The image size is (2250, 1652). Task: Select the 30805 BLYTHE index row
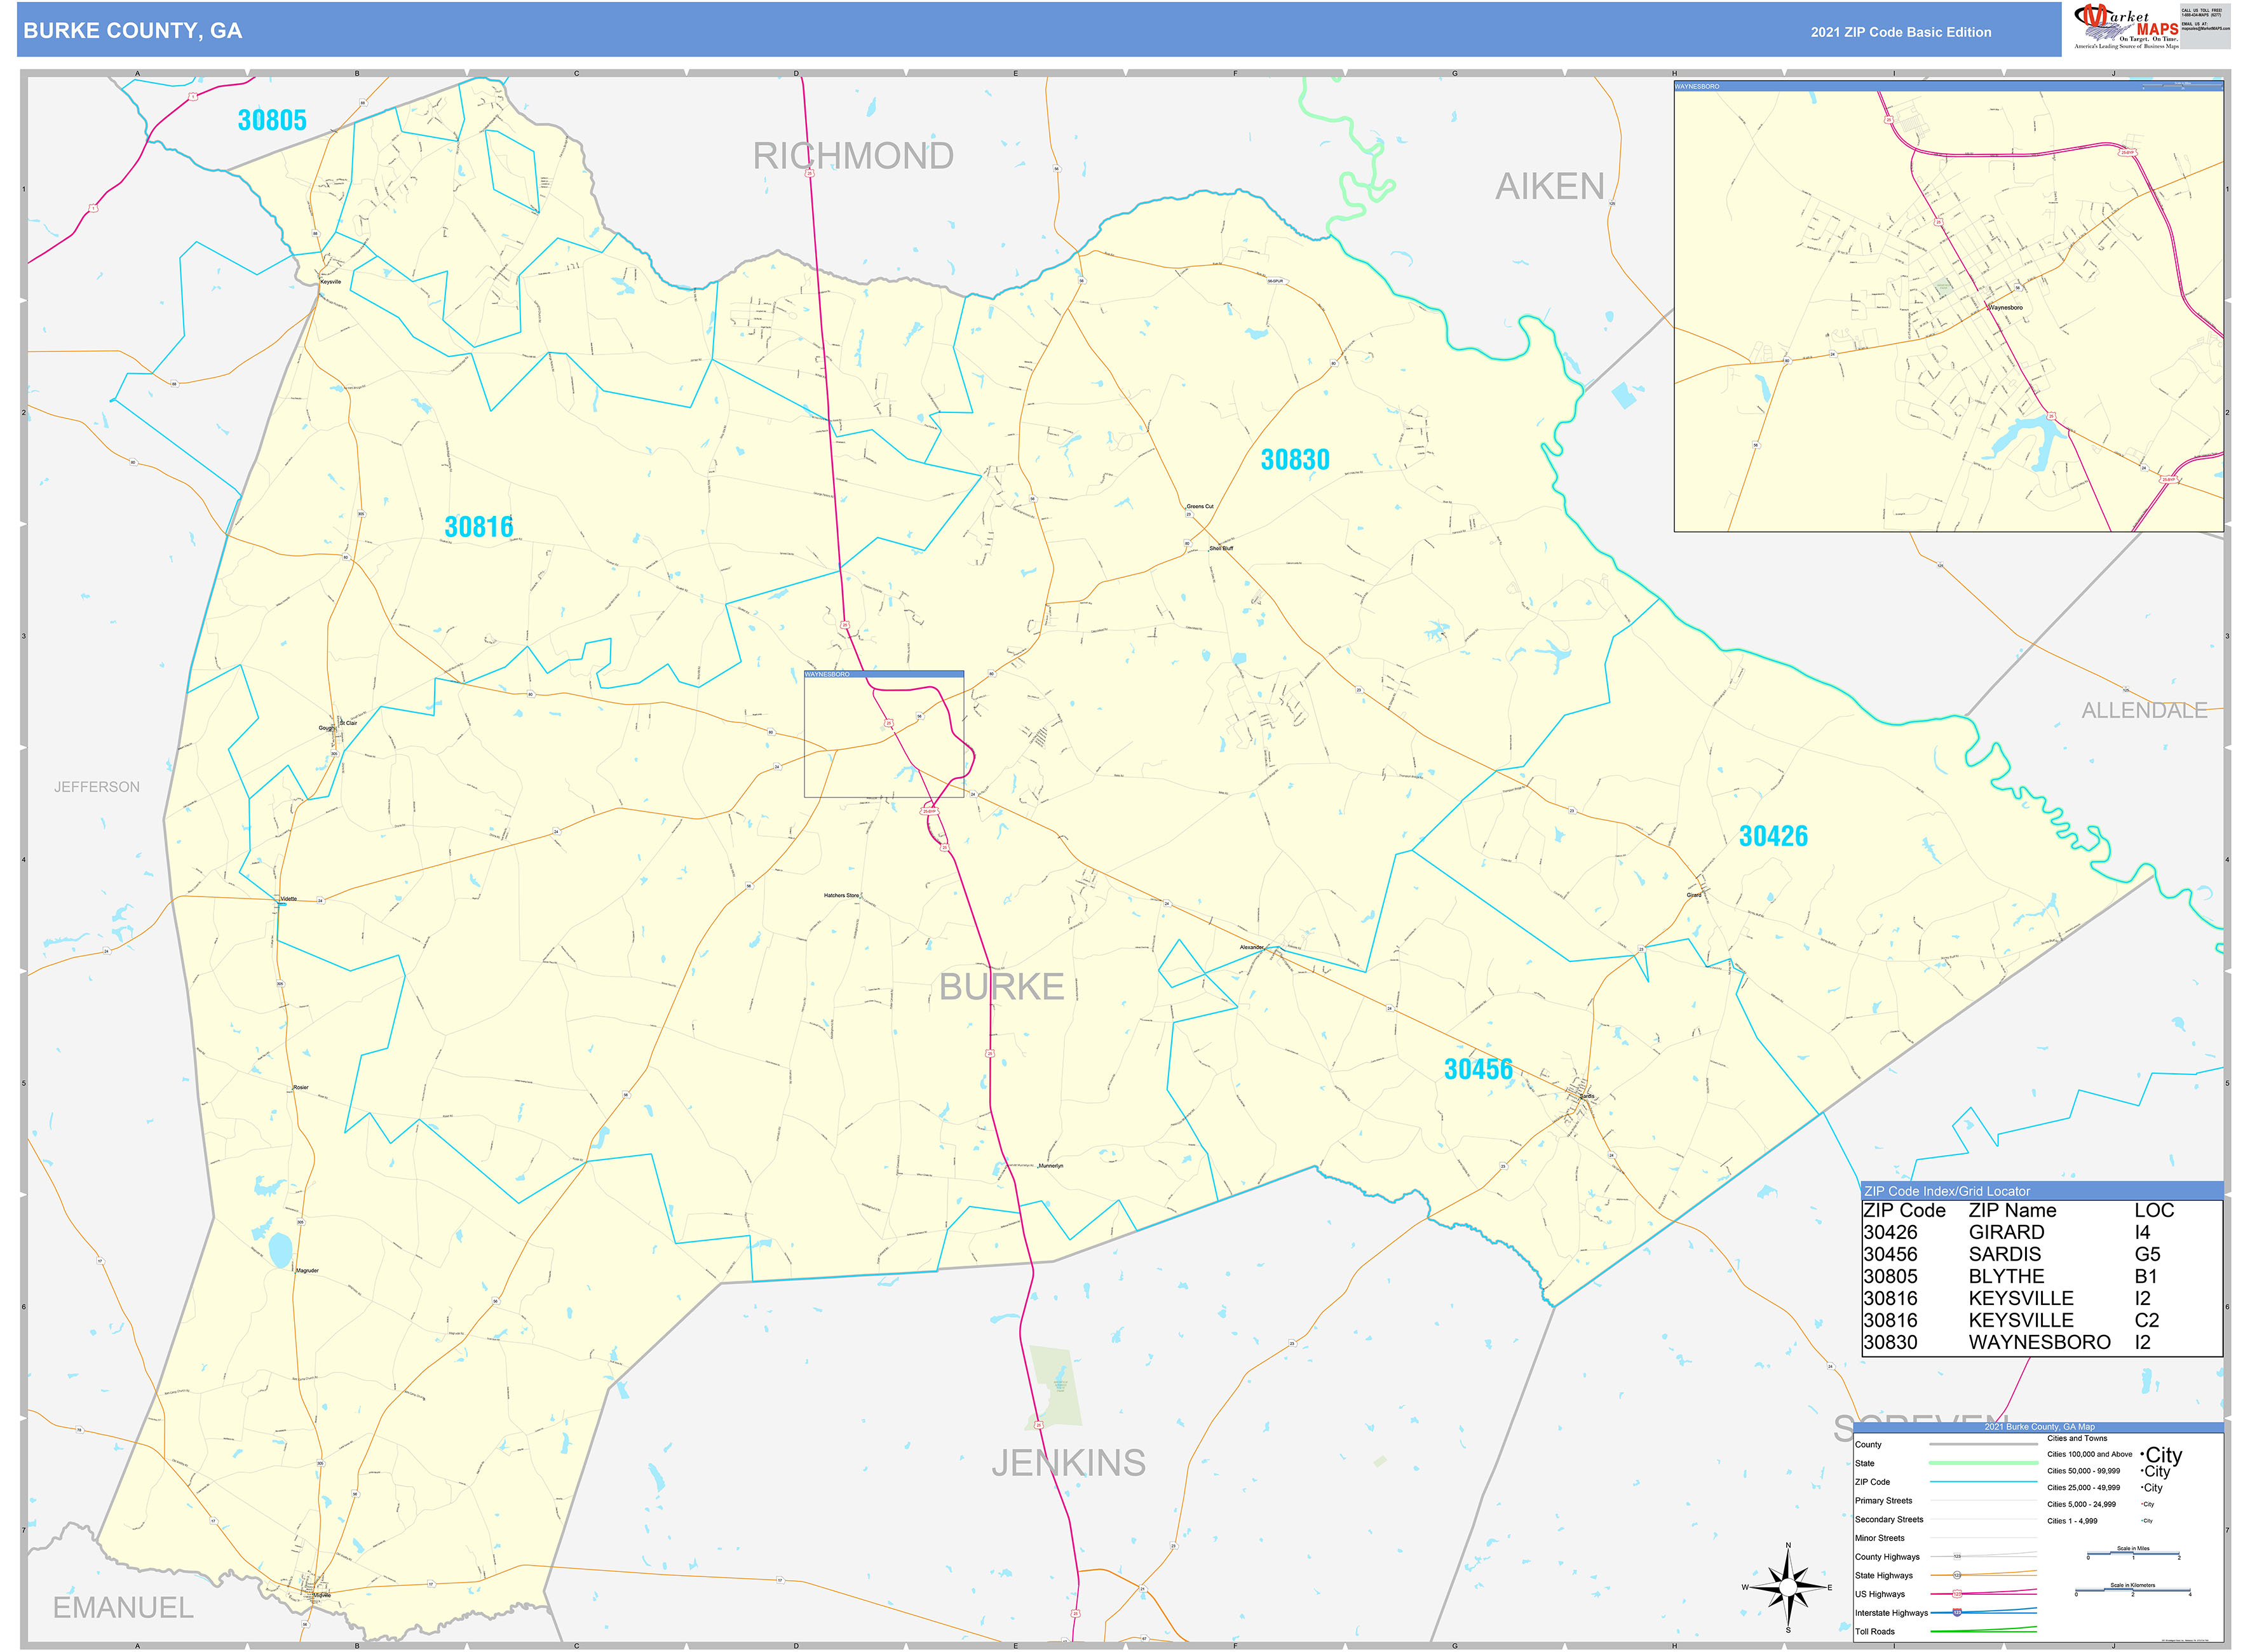click(x=2042, y=1276)
